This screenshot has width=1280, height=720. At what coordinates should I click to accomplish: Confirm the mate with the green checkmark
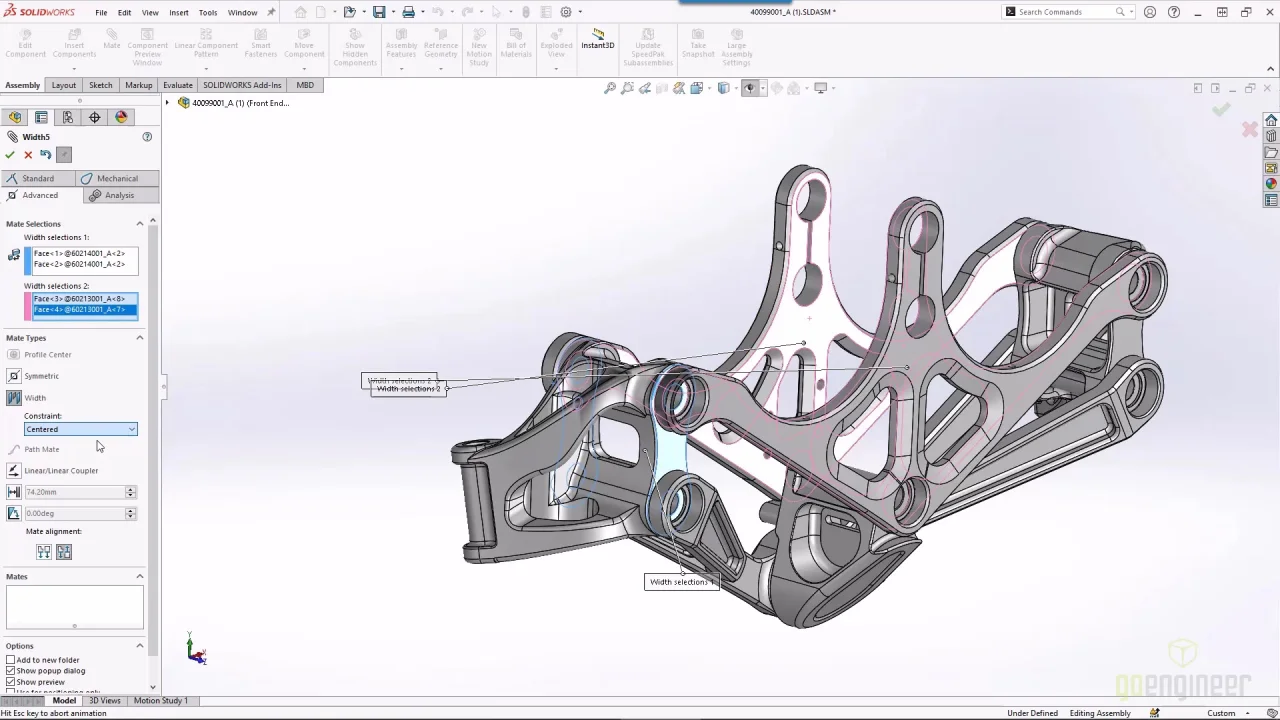10,155
